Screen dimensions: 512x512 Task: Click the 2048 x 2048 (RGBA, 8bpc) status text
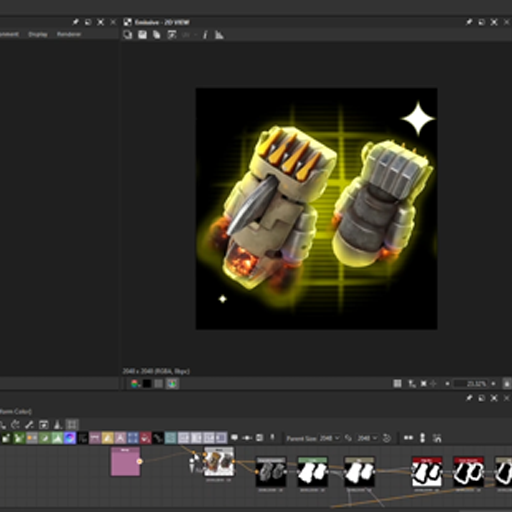tap(156, 371)
